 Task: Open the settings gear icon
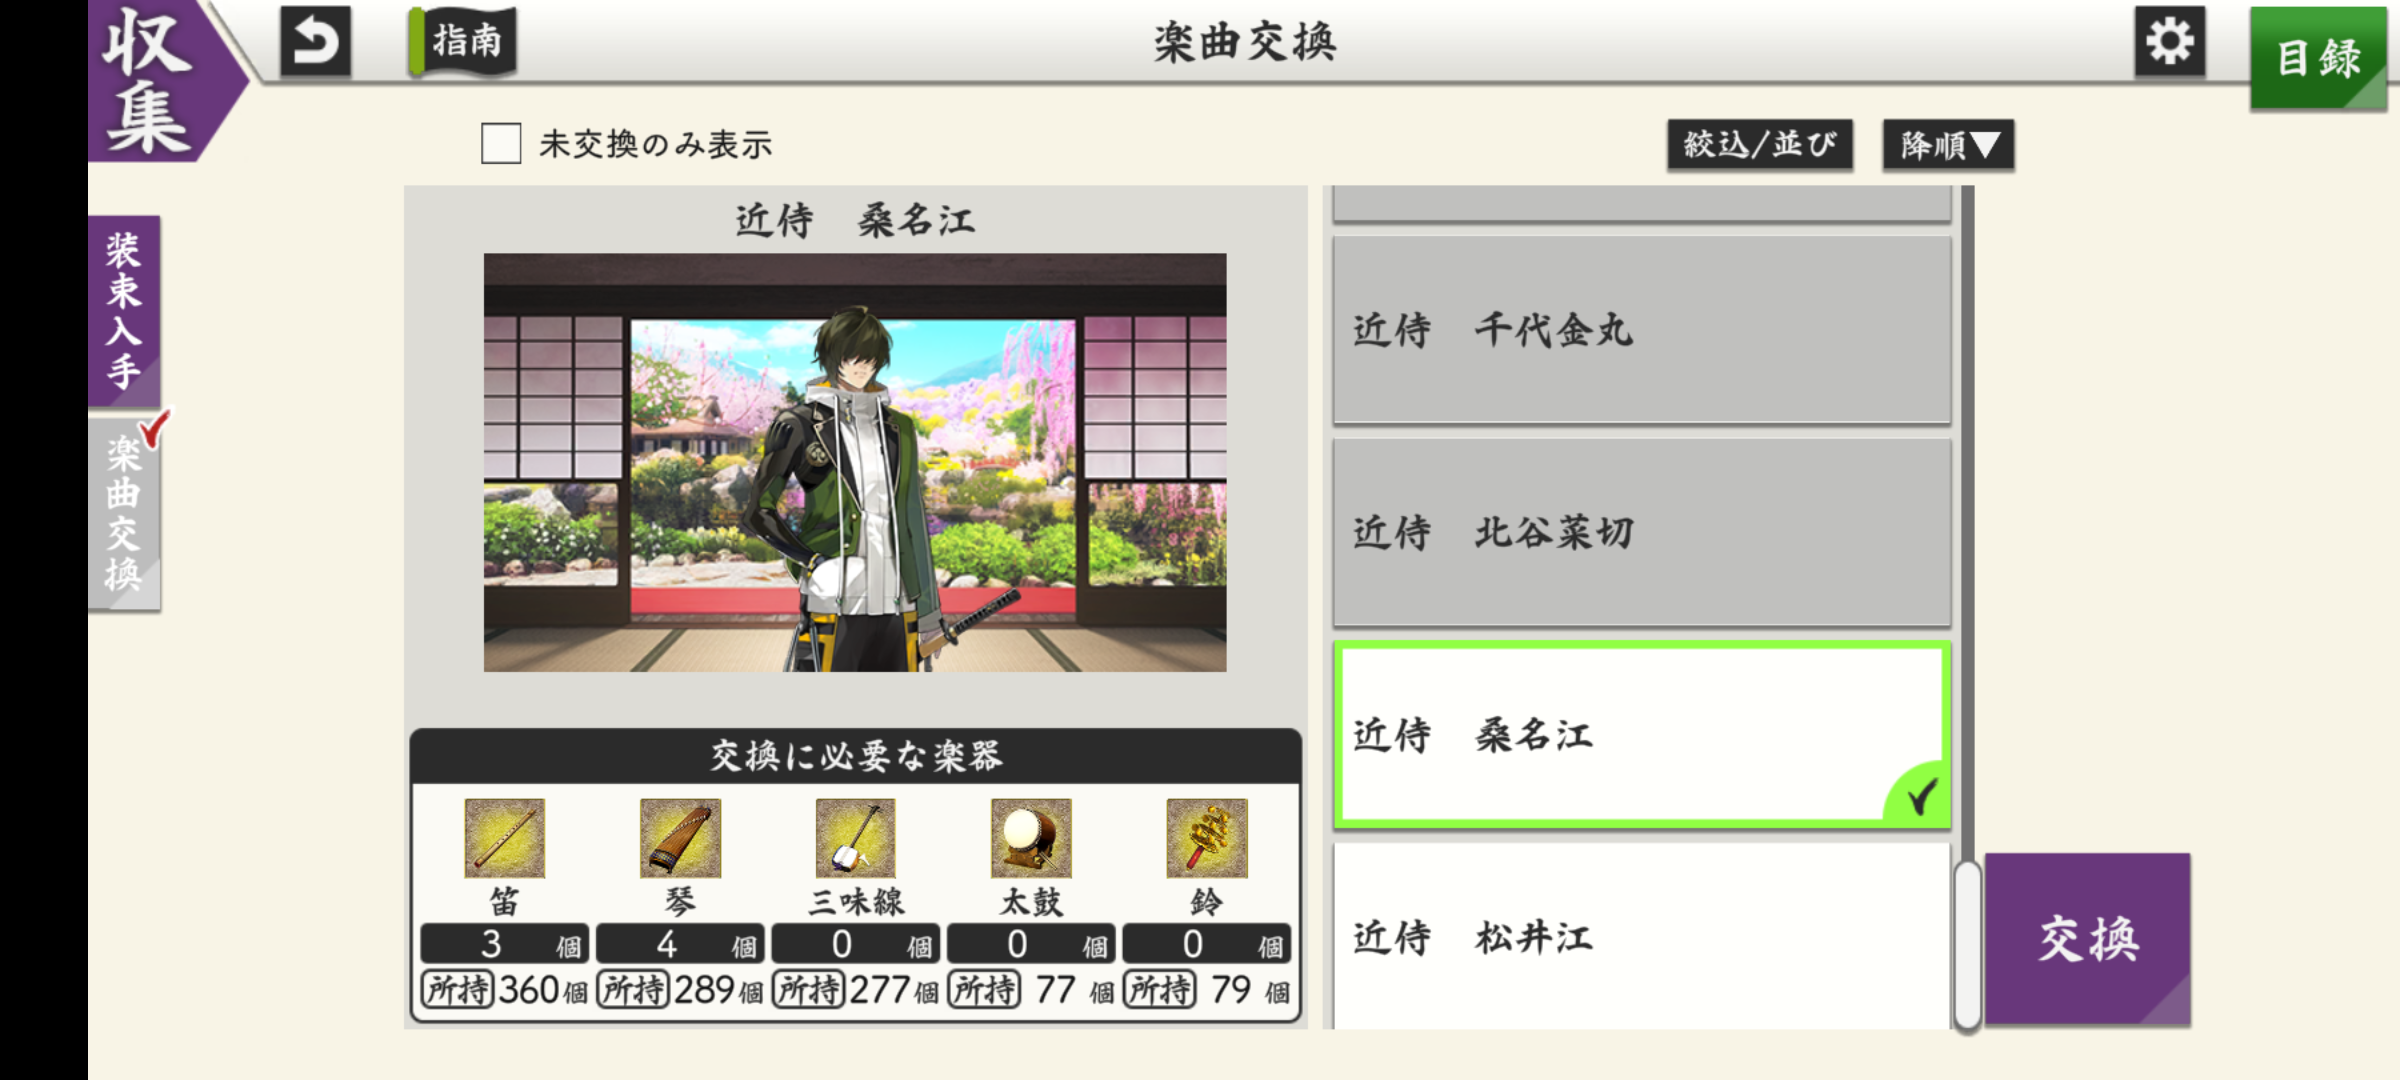(x=2169, y=42)
